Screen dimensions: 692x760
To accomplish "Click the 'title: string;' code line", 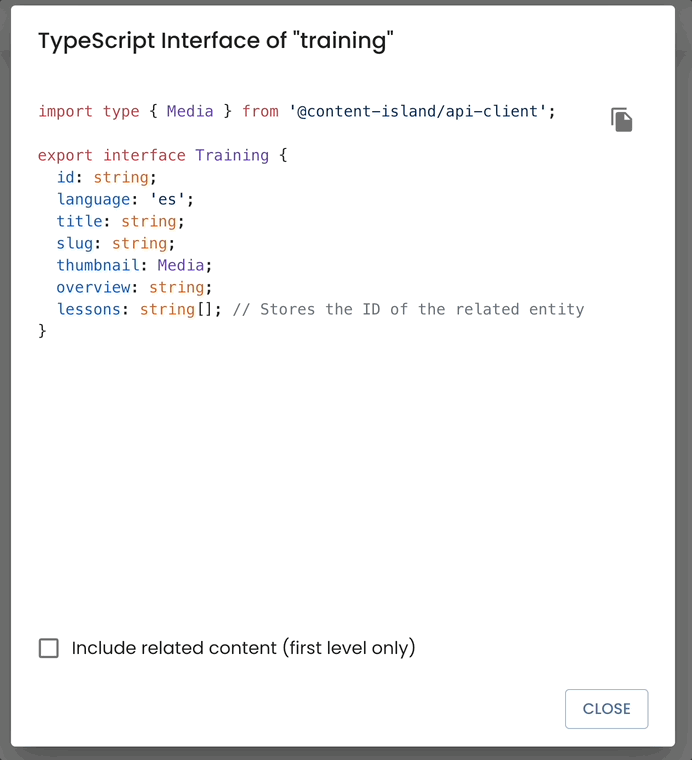I will pyautogui.click(x=120, y=222).
